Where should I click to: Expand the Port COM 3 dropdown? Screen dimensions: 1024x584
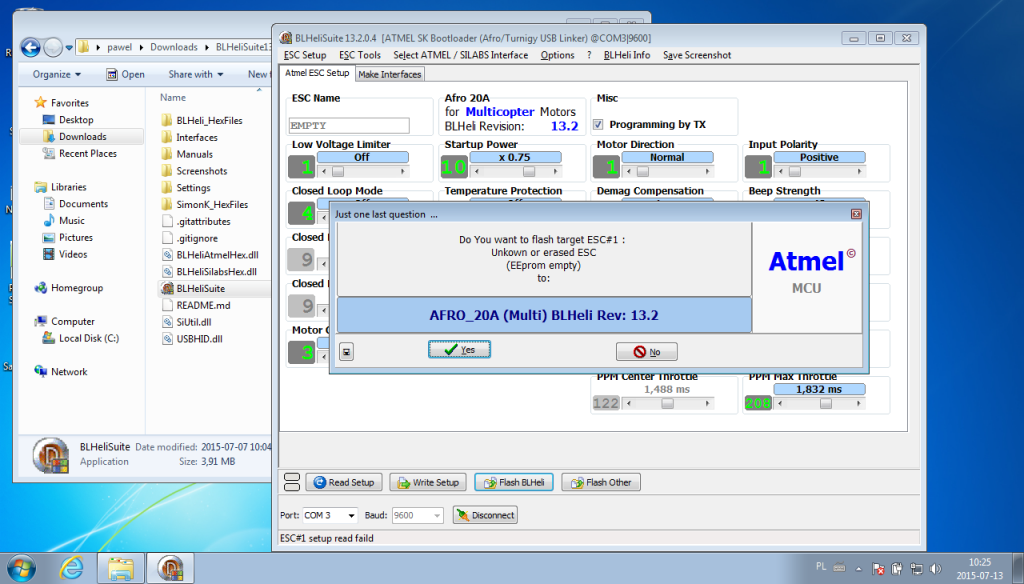pos(351,515)
